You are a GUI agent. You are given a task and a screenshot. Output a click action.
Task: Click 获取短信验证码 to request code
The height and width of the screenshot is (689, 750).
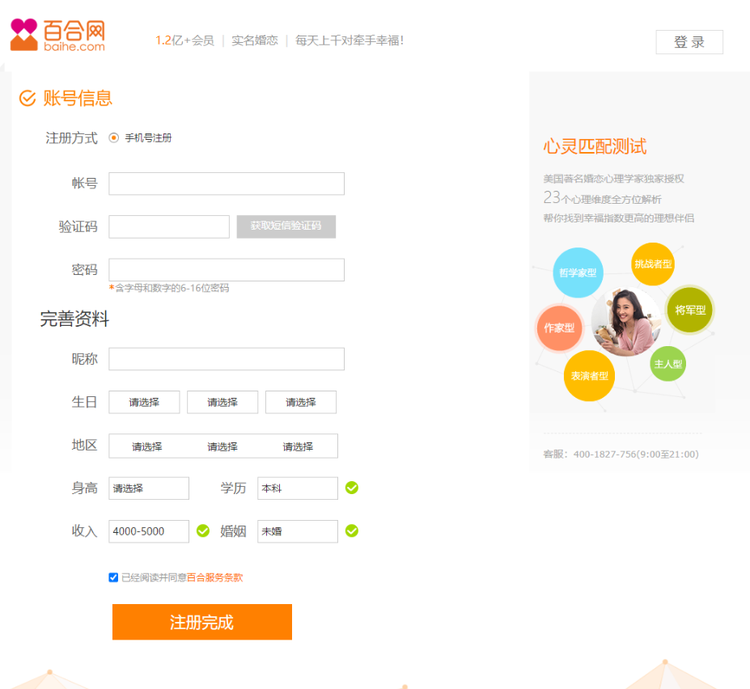coord(286,226)
